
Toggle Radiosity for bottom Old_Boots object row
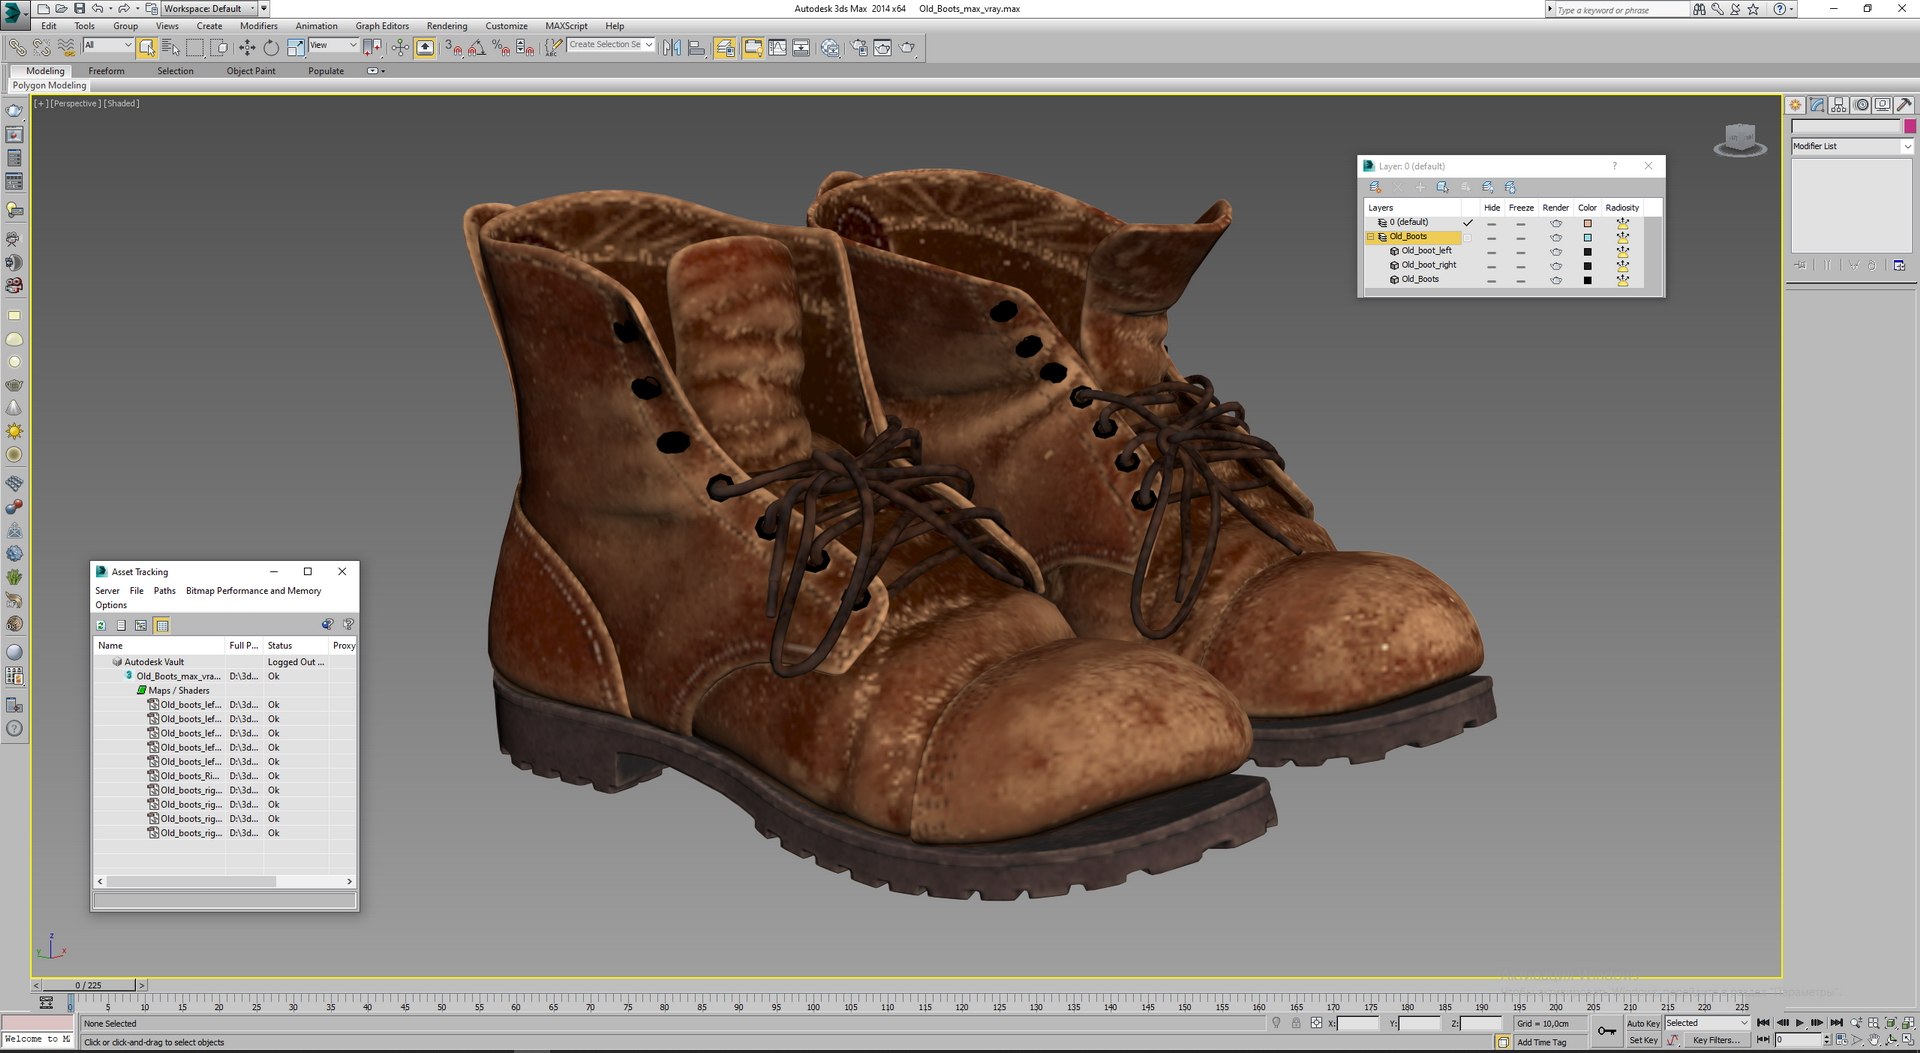pyautogui.click(x=1622, y=280)
